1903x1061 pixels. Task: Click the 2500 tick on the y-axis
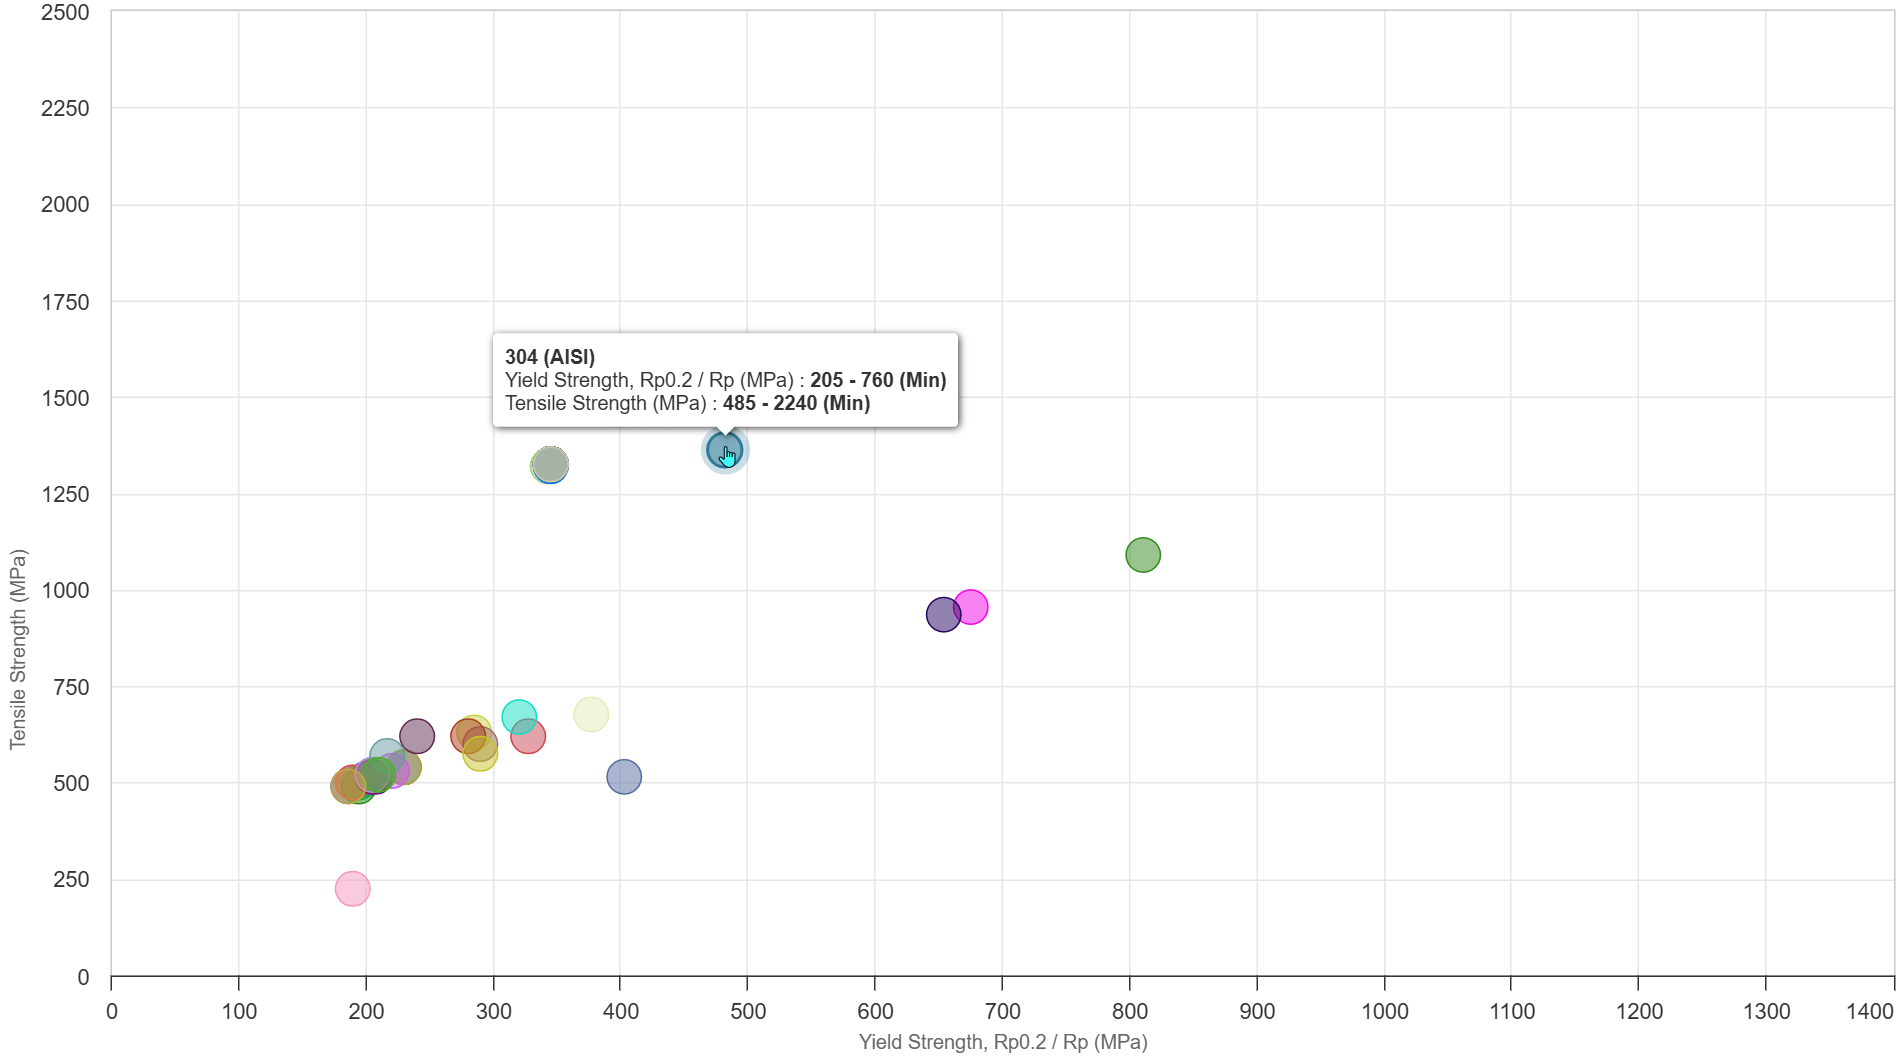point(66,14)
